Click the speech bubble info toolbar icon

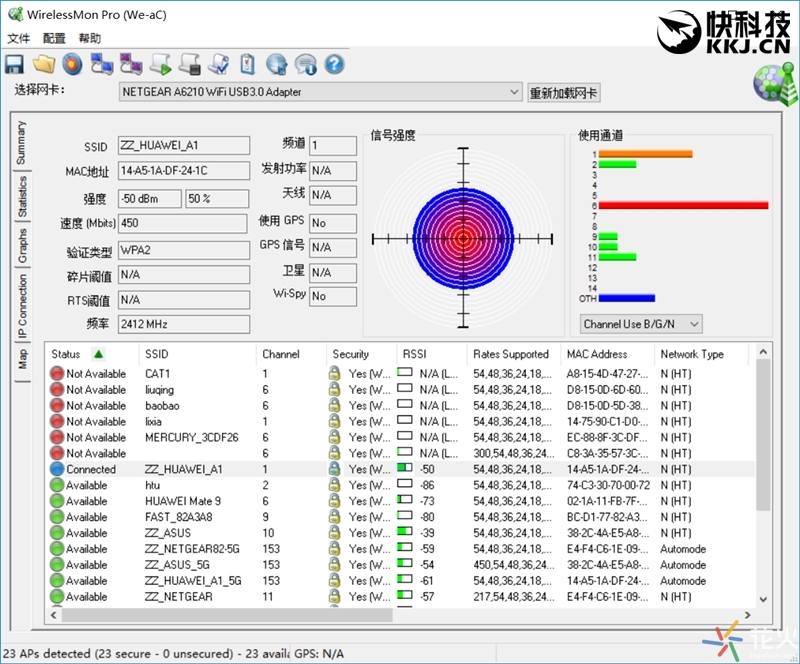pyautogui.click(x=306, y=64)
